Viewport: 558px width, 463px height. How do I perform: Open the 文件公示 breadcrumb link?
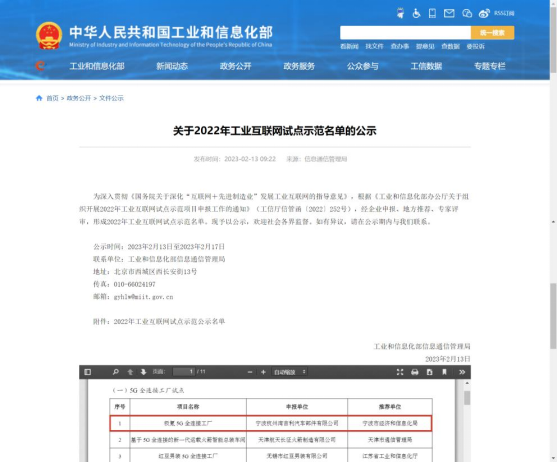pyautogui.click(x=111, y=98)
